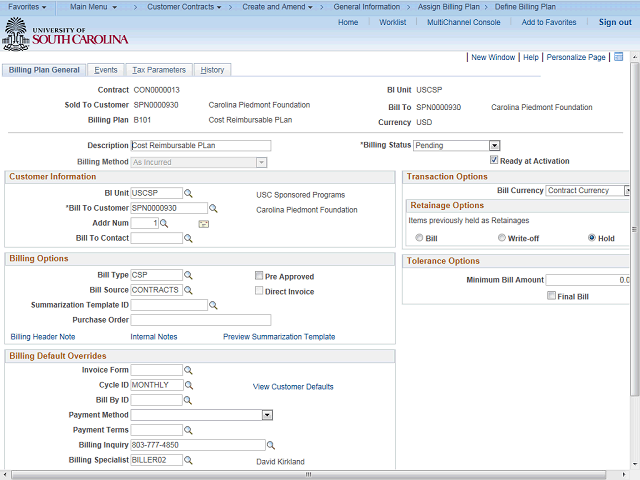Toggle Ready at Activation checkbox
640x480 pixels.
[x=494, y=160]
